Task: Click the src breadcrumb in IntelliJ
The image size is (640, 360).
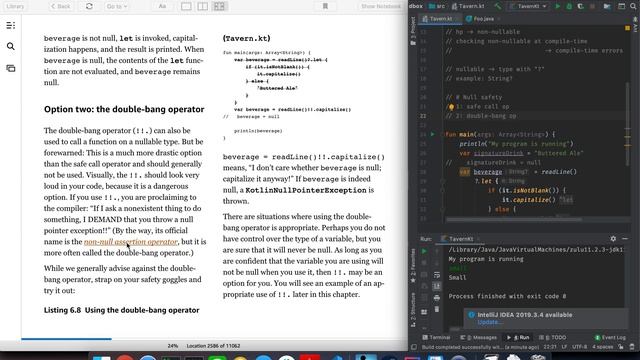Action: (437, 6)
